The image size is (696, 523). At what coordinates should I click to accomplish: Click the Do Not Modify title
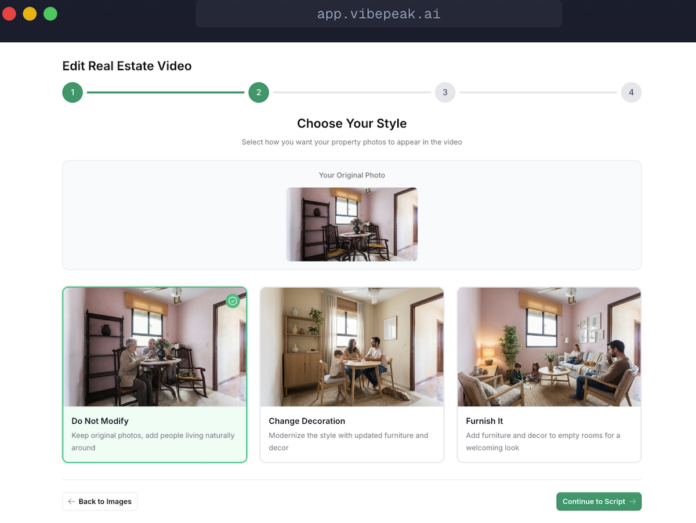[x=100, y=421]
